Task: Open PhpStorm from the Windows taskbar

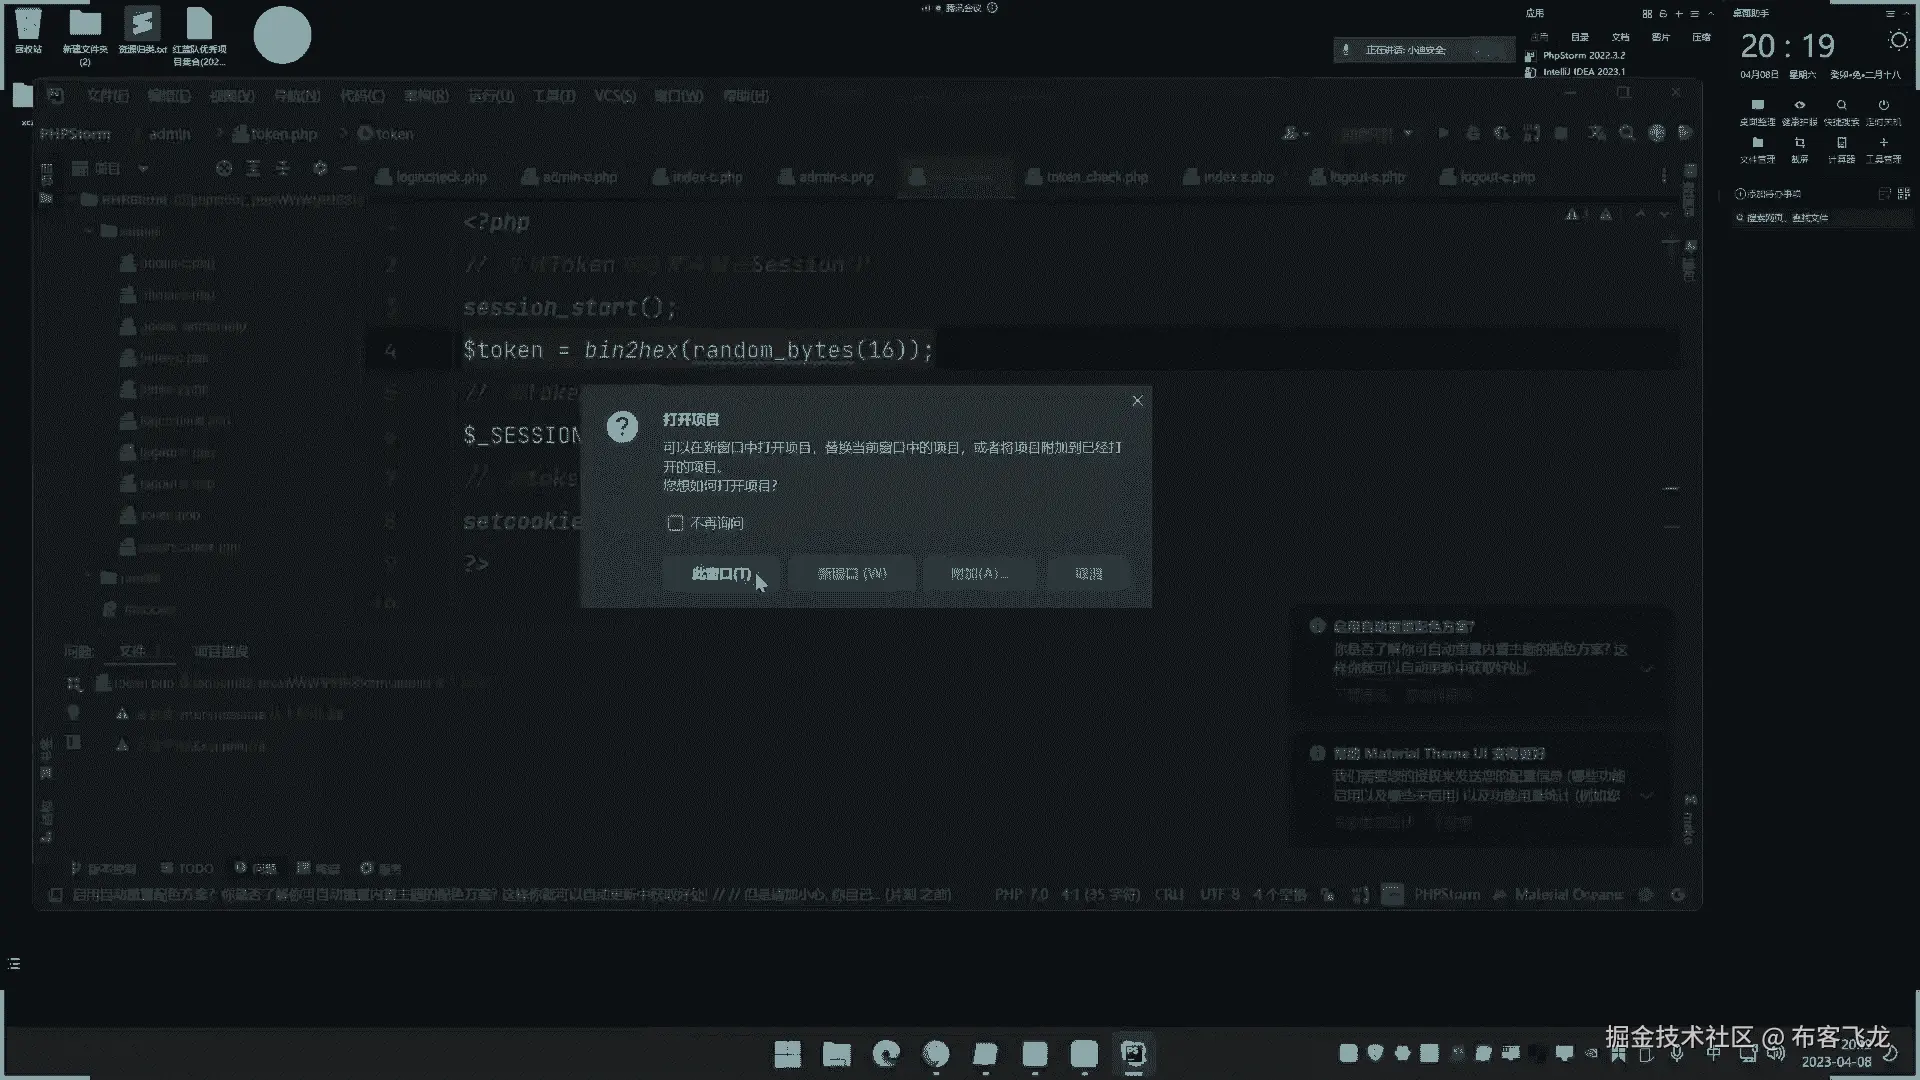Action: coord(1133,1054)
